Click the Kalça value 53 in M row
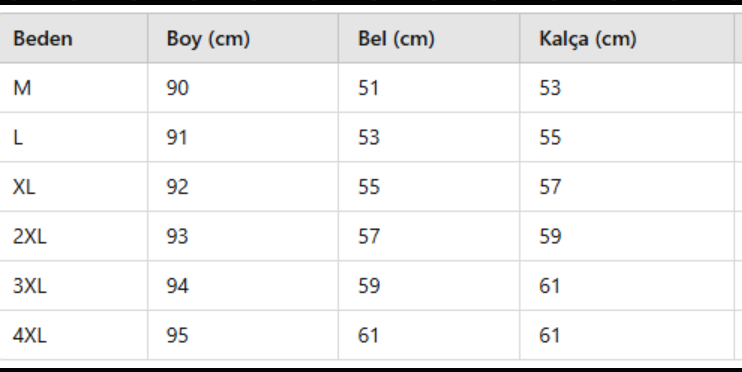This screenshot has width=742, height=372. click(x=627, y=88)
